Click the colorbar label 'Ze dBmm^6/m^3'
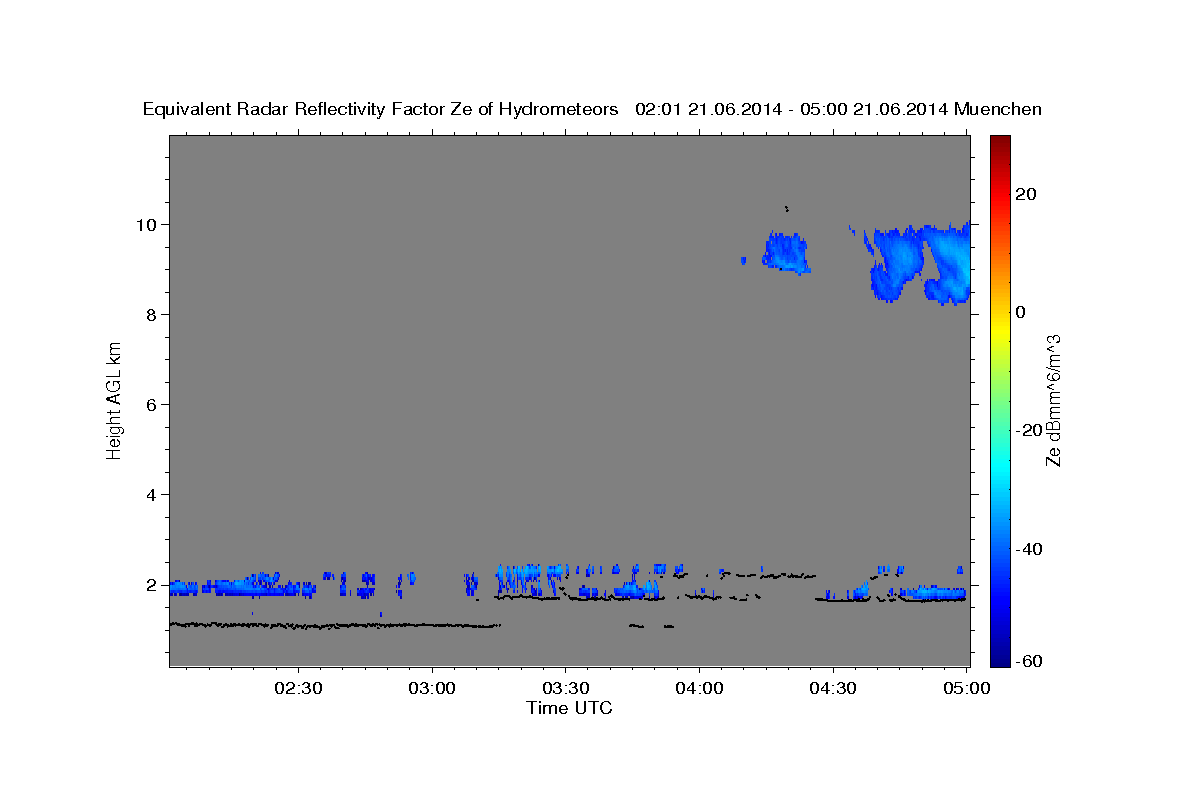This screenshot has width=1200, height=800. [x=1053, y=400]
